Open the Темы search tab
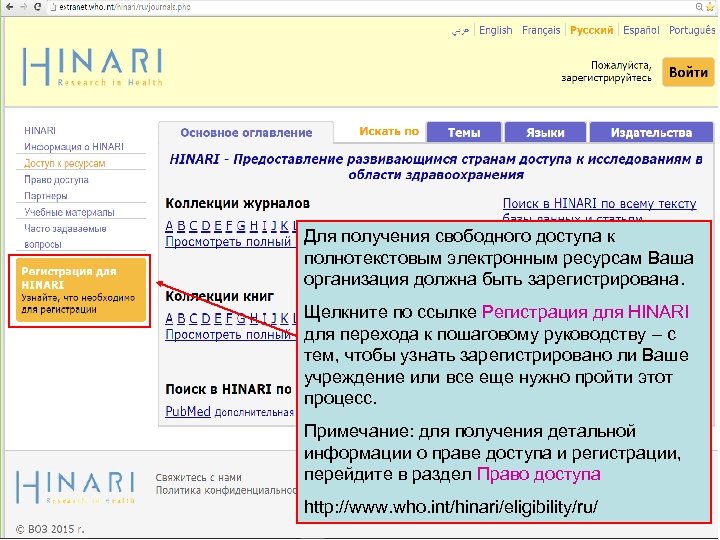The image size is (720, 540). (464, 132)
